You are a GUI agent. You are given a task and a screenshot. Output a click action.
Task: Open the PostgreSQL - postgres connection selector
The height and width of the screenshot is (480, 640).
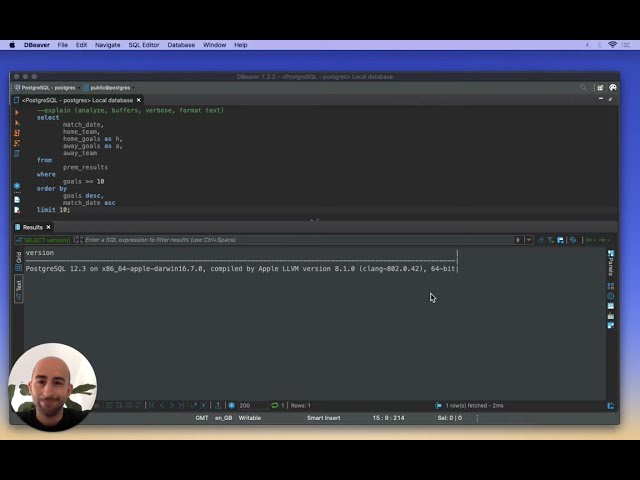click(45, 88)
